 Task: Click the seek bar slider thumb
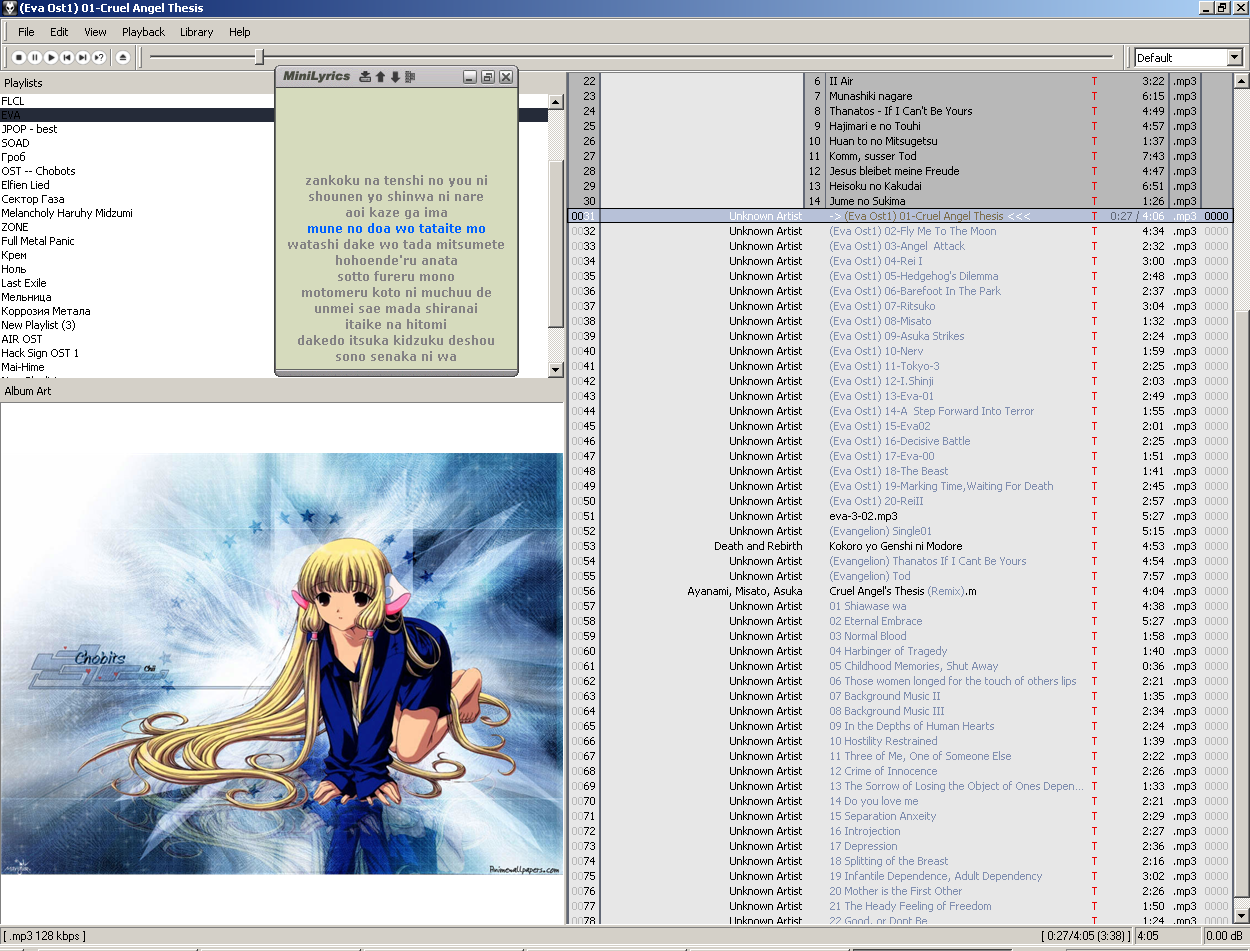coord(259,57)
